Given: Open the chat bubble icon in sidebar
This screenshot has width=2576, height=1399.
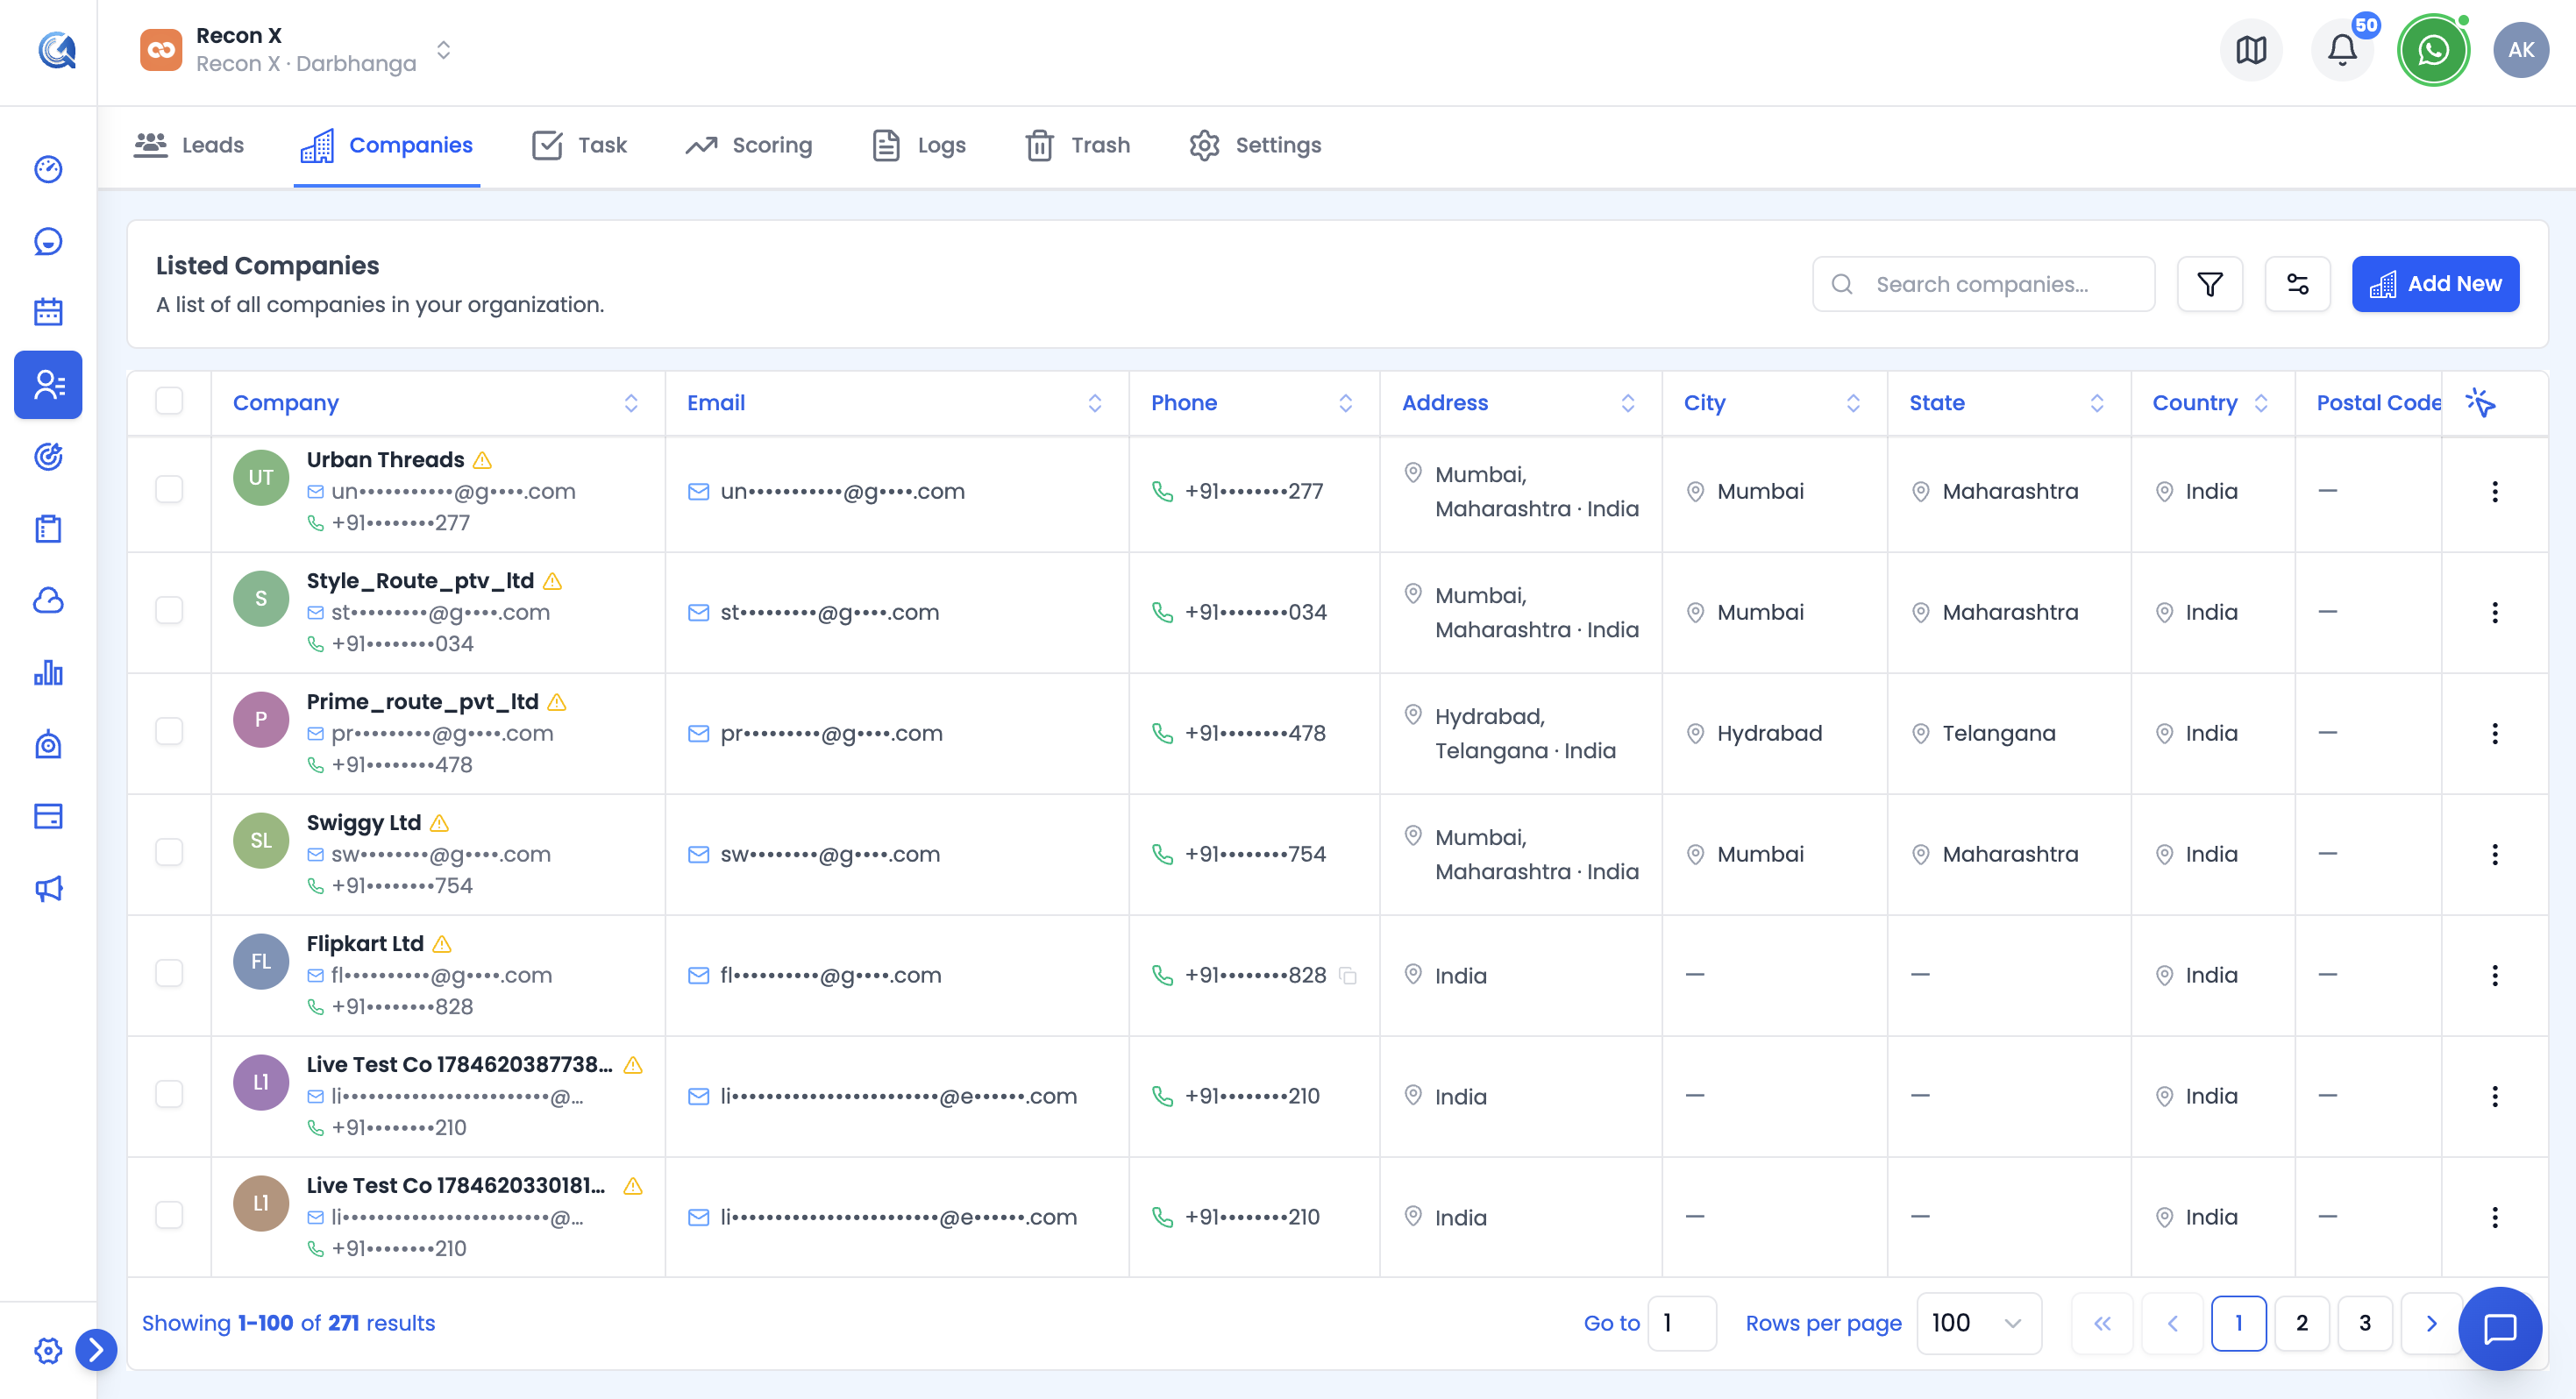Looking at the screenshot, I should point(48,241).
